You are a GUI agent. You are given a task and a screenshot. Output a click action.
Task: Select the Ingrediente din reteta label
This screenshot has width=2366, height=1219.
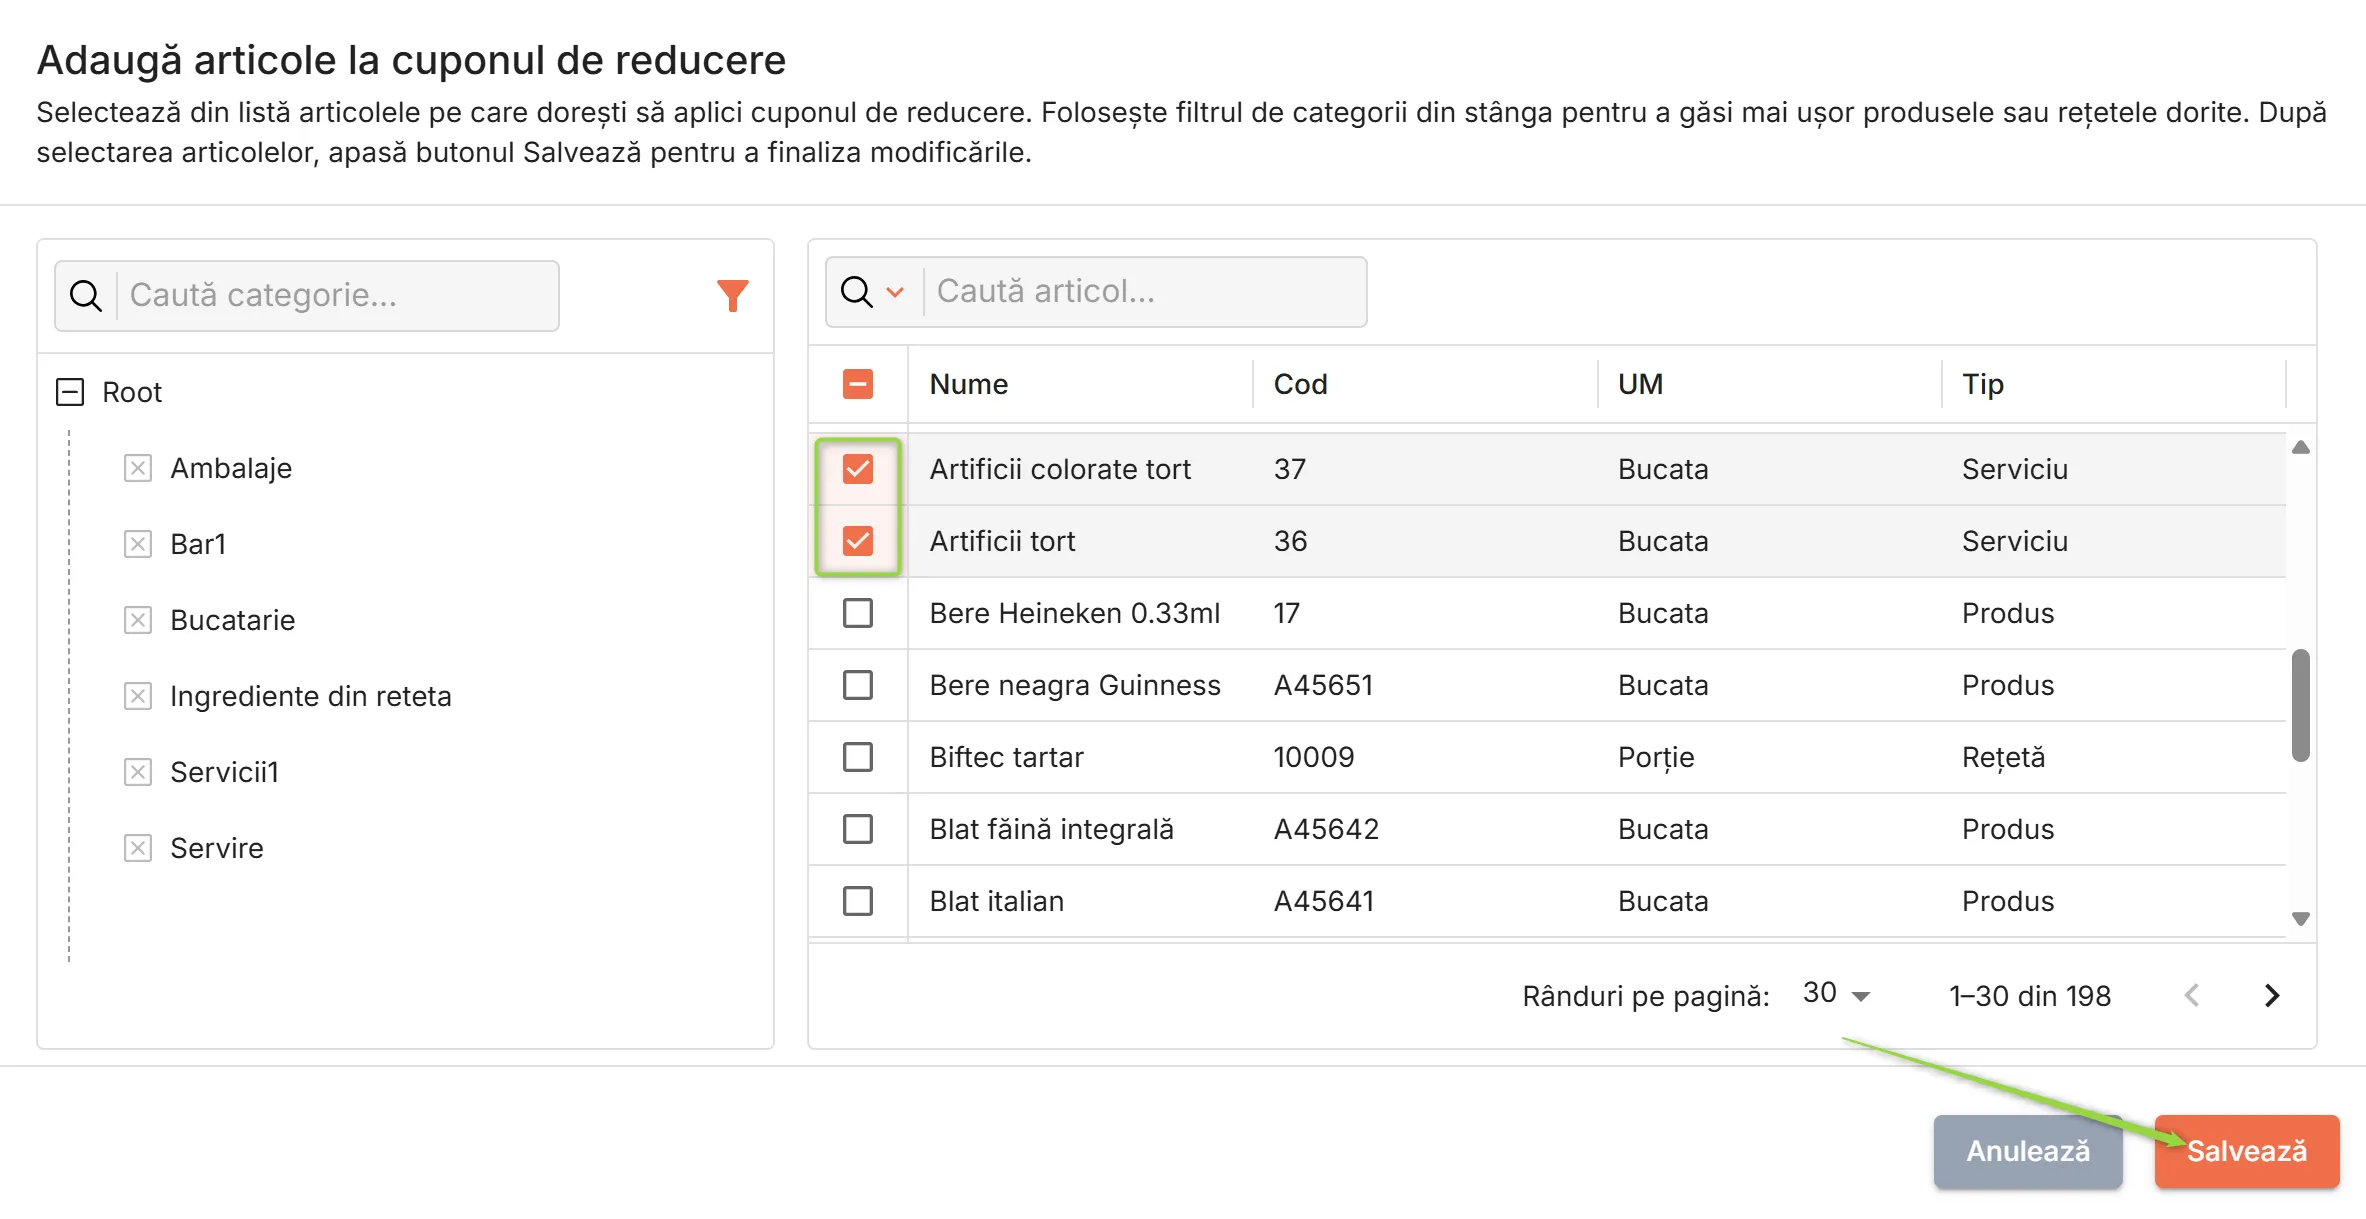tap(311, 696)
